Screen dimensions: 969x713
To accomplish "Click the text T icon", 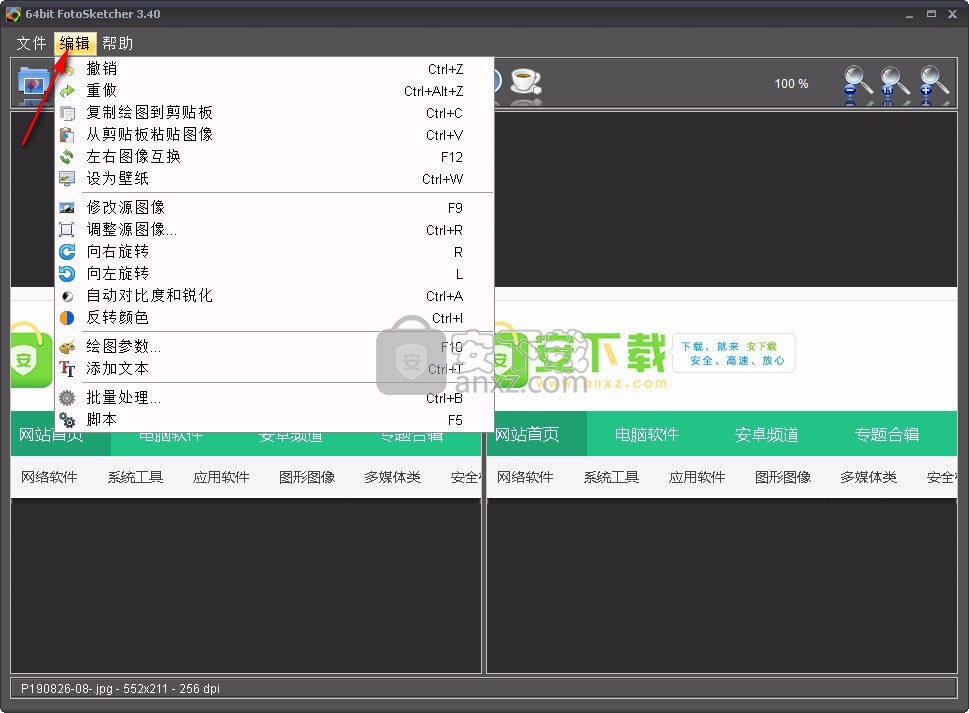I will click(x=67, y=369).
